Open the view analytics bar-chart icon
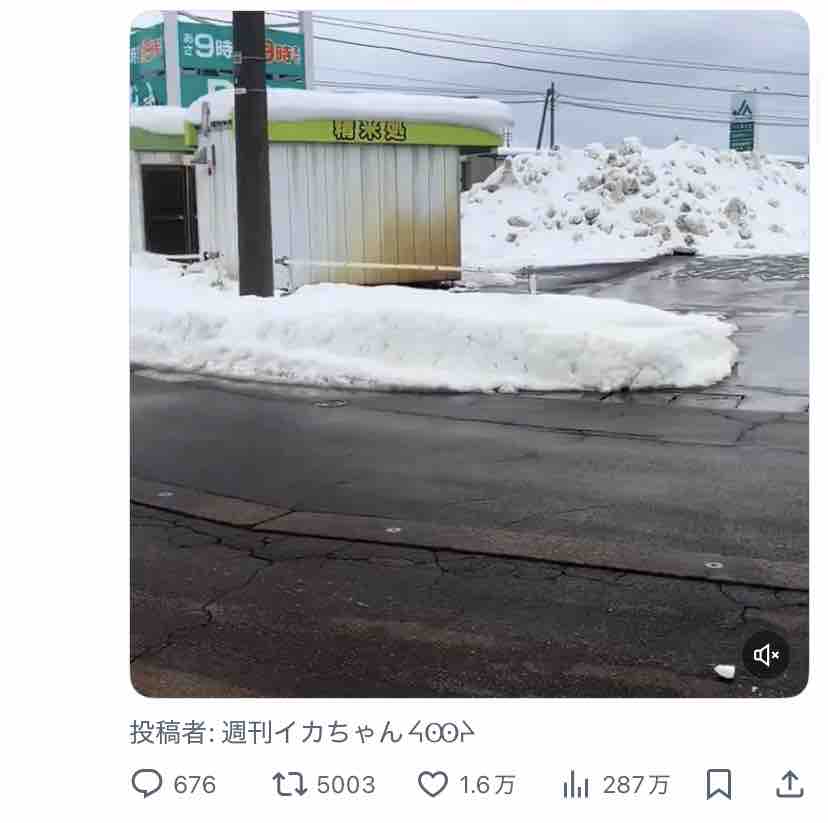The width and height of the screenshot is (828, 823). [576, 784]
